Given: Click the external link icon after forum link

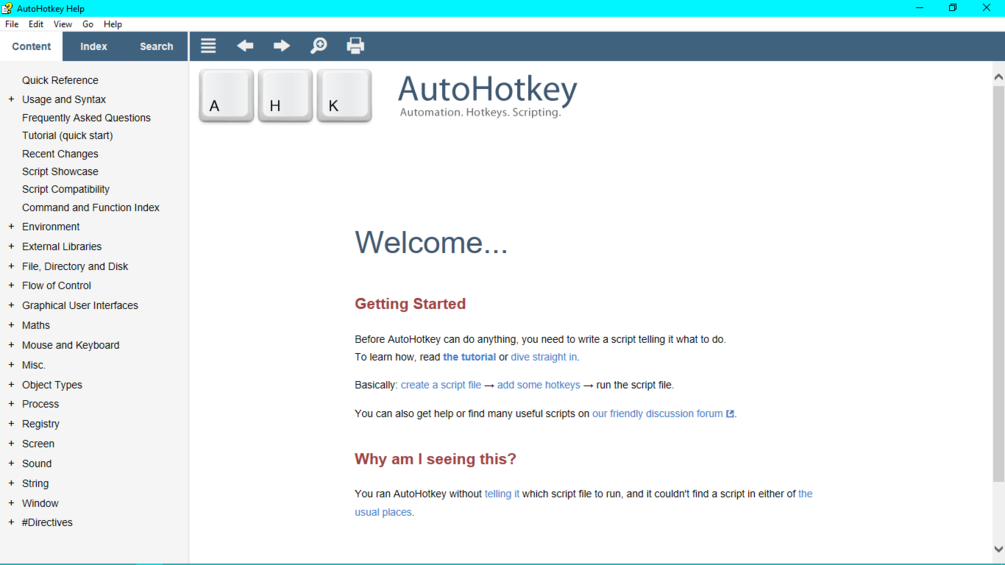Looking at the screenshot, I should pos(730,414).
